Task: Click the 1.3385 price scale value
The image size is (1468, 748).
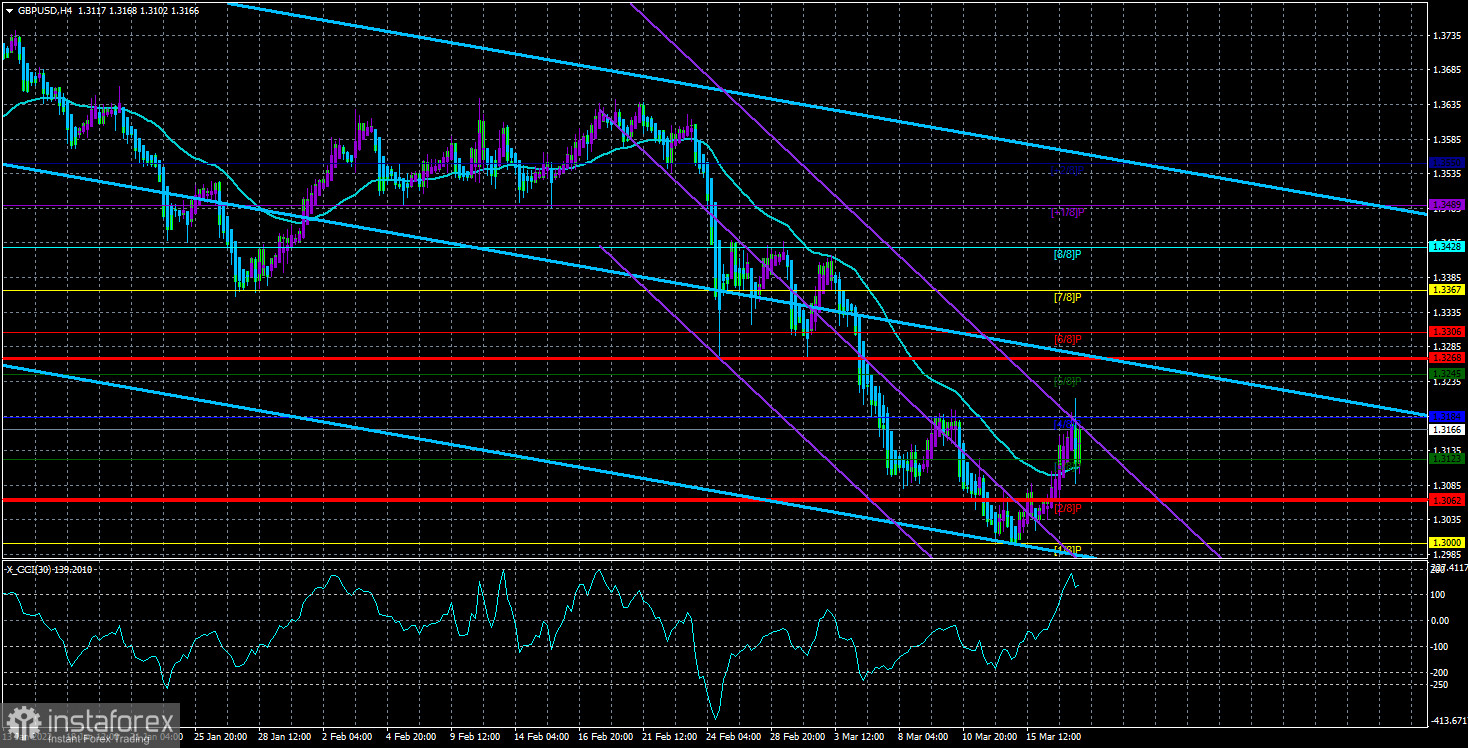Action: click(x=1448, y=277)
